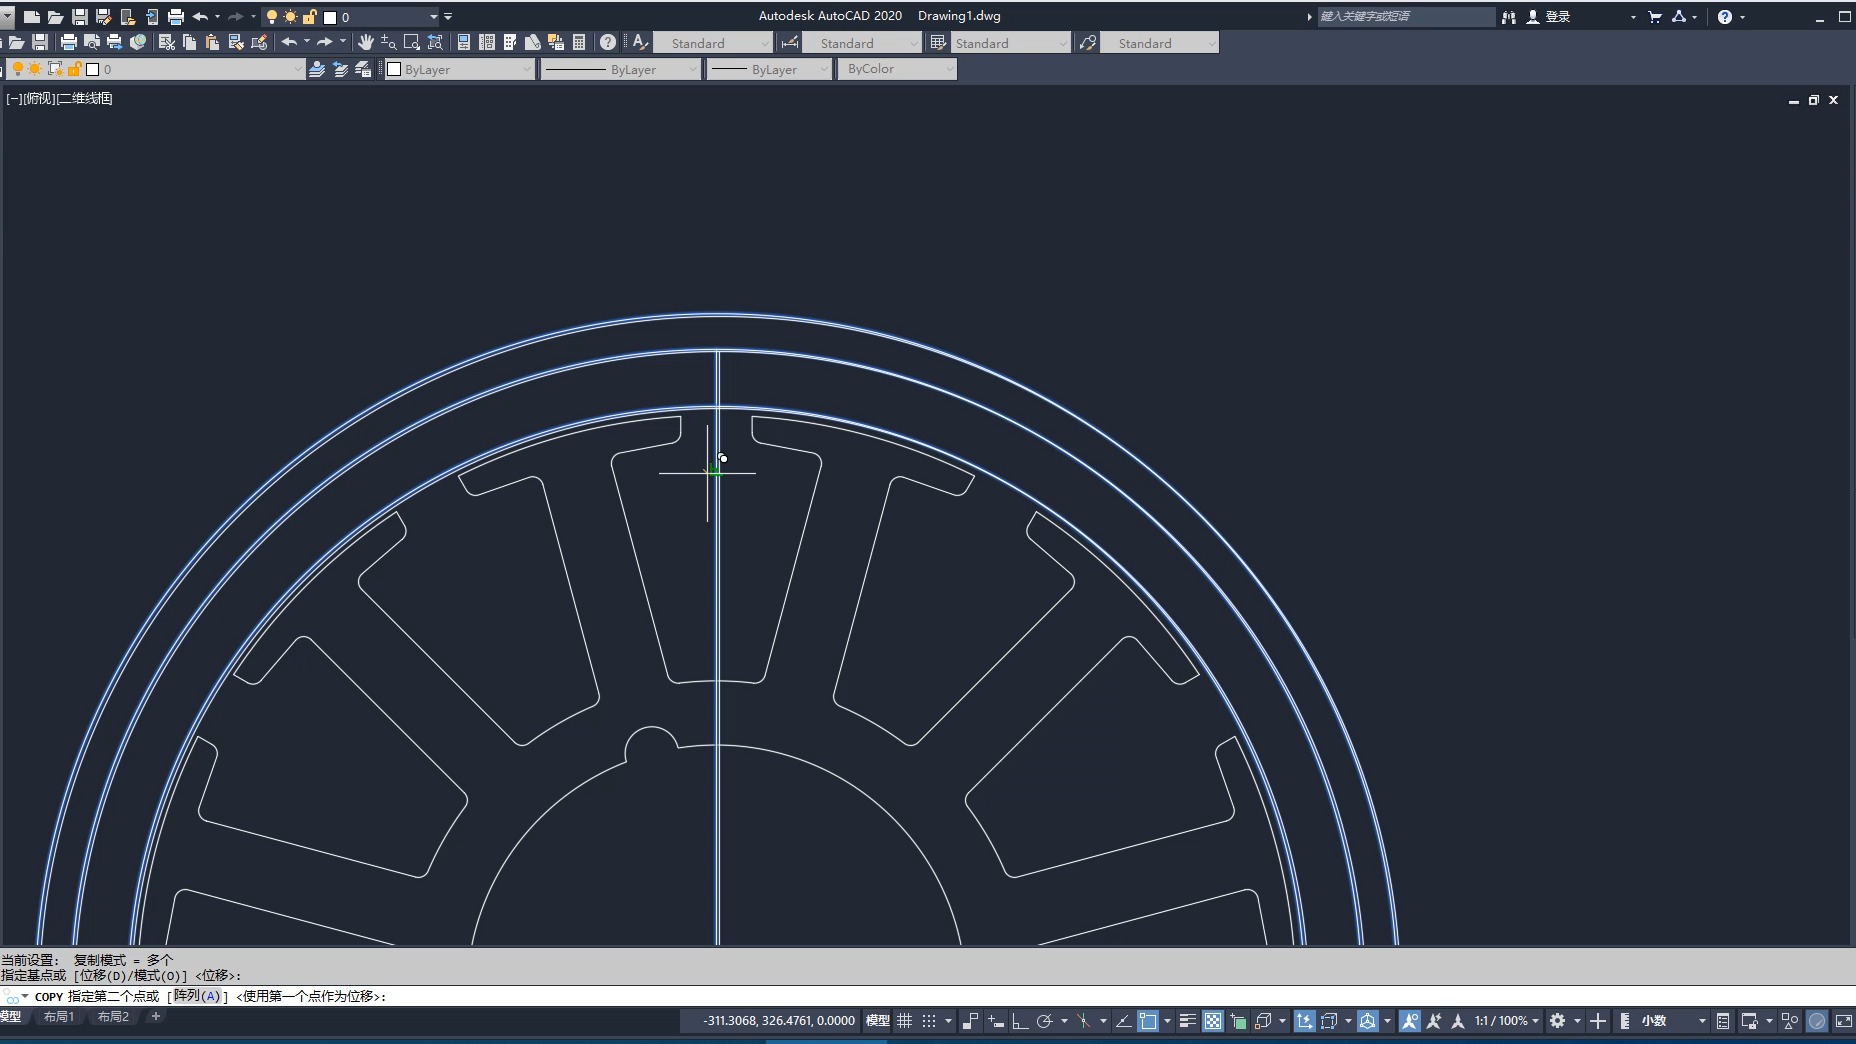Open the Layer States Manager icon

pyautogui.click(x=363, y=69)
